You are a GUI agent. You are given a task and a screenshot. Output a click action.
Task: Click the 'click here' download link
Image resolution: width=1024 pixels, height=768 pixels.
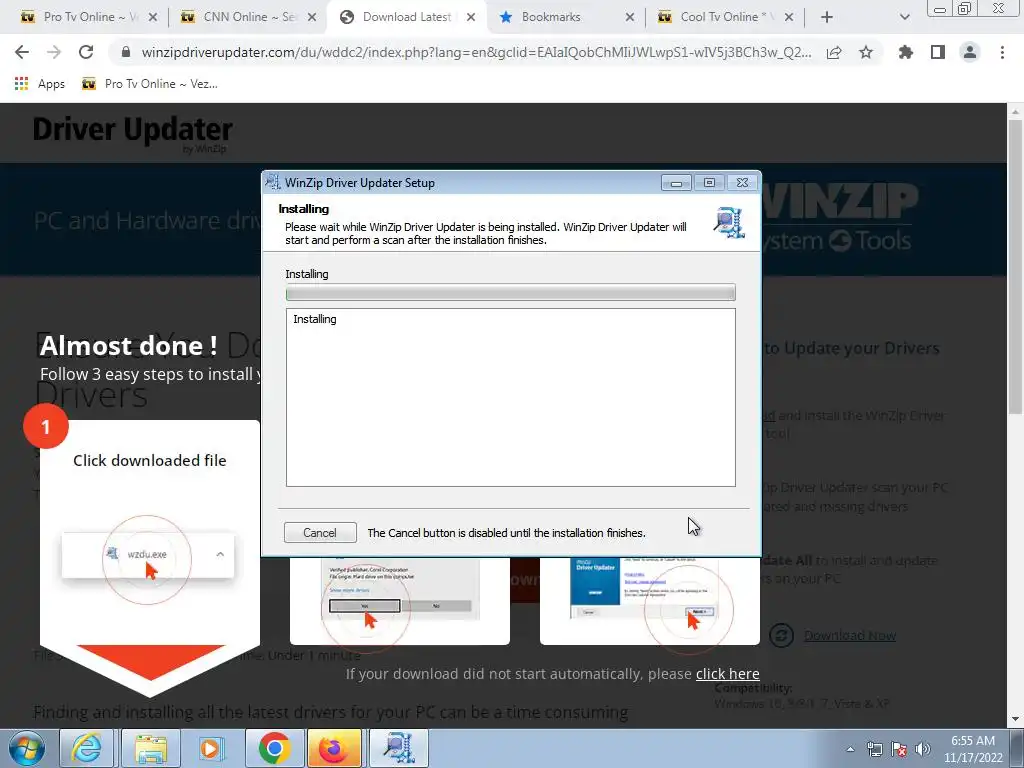coord(728,673)
